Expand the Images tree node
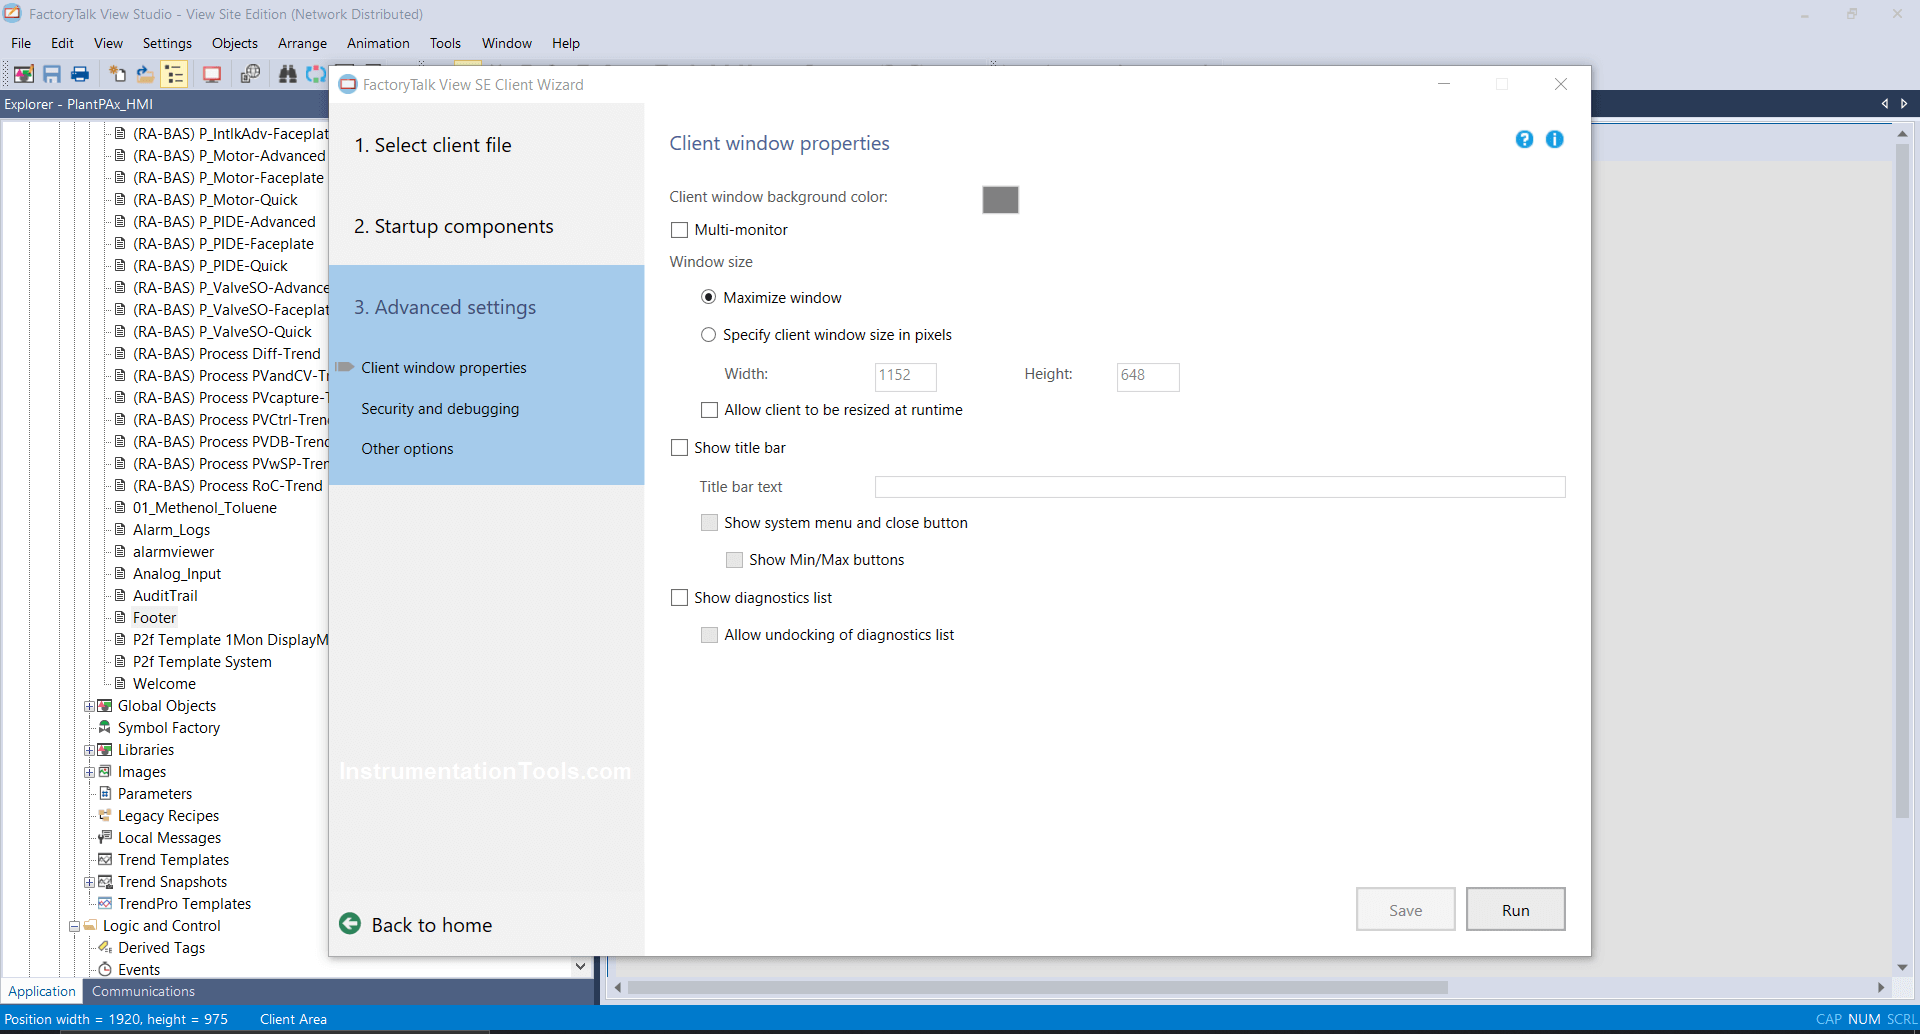 point(89,772)
